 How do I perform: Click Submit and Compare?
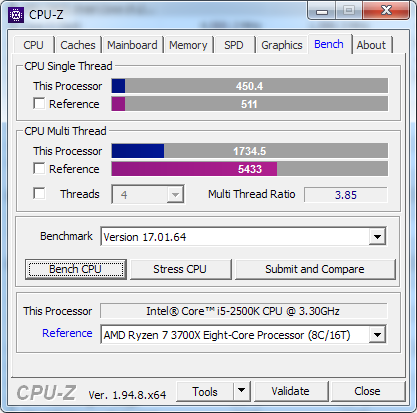315,269
